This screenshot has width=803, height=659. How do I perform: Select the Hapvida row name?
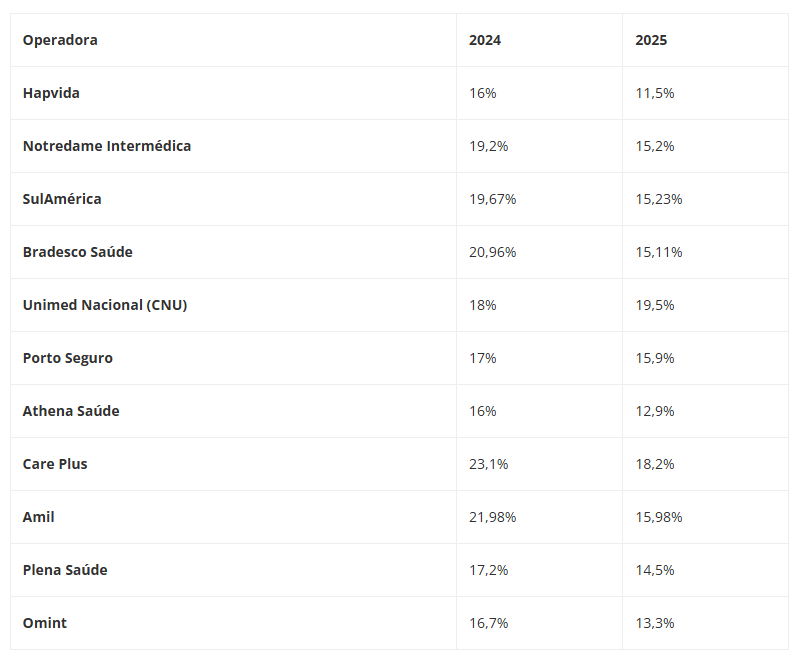tap(51, 93)
